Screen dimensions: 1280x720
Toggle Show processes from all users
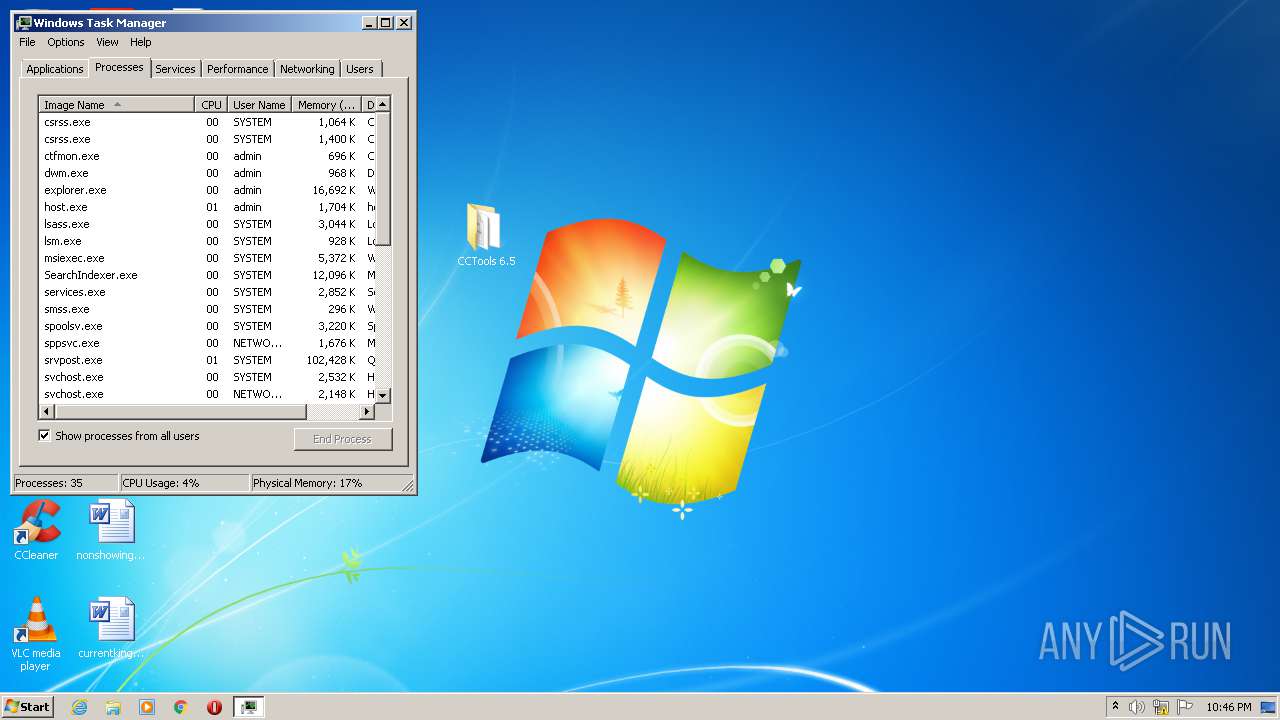(x=44, y=436)
